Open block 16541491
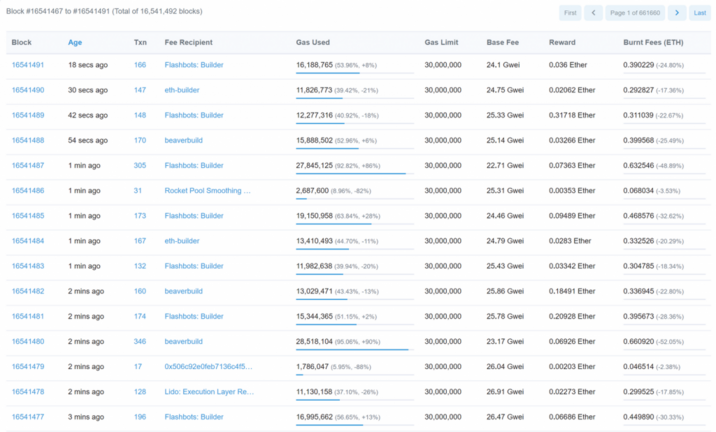The image size is (716, 432). tap(28, 65)
